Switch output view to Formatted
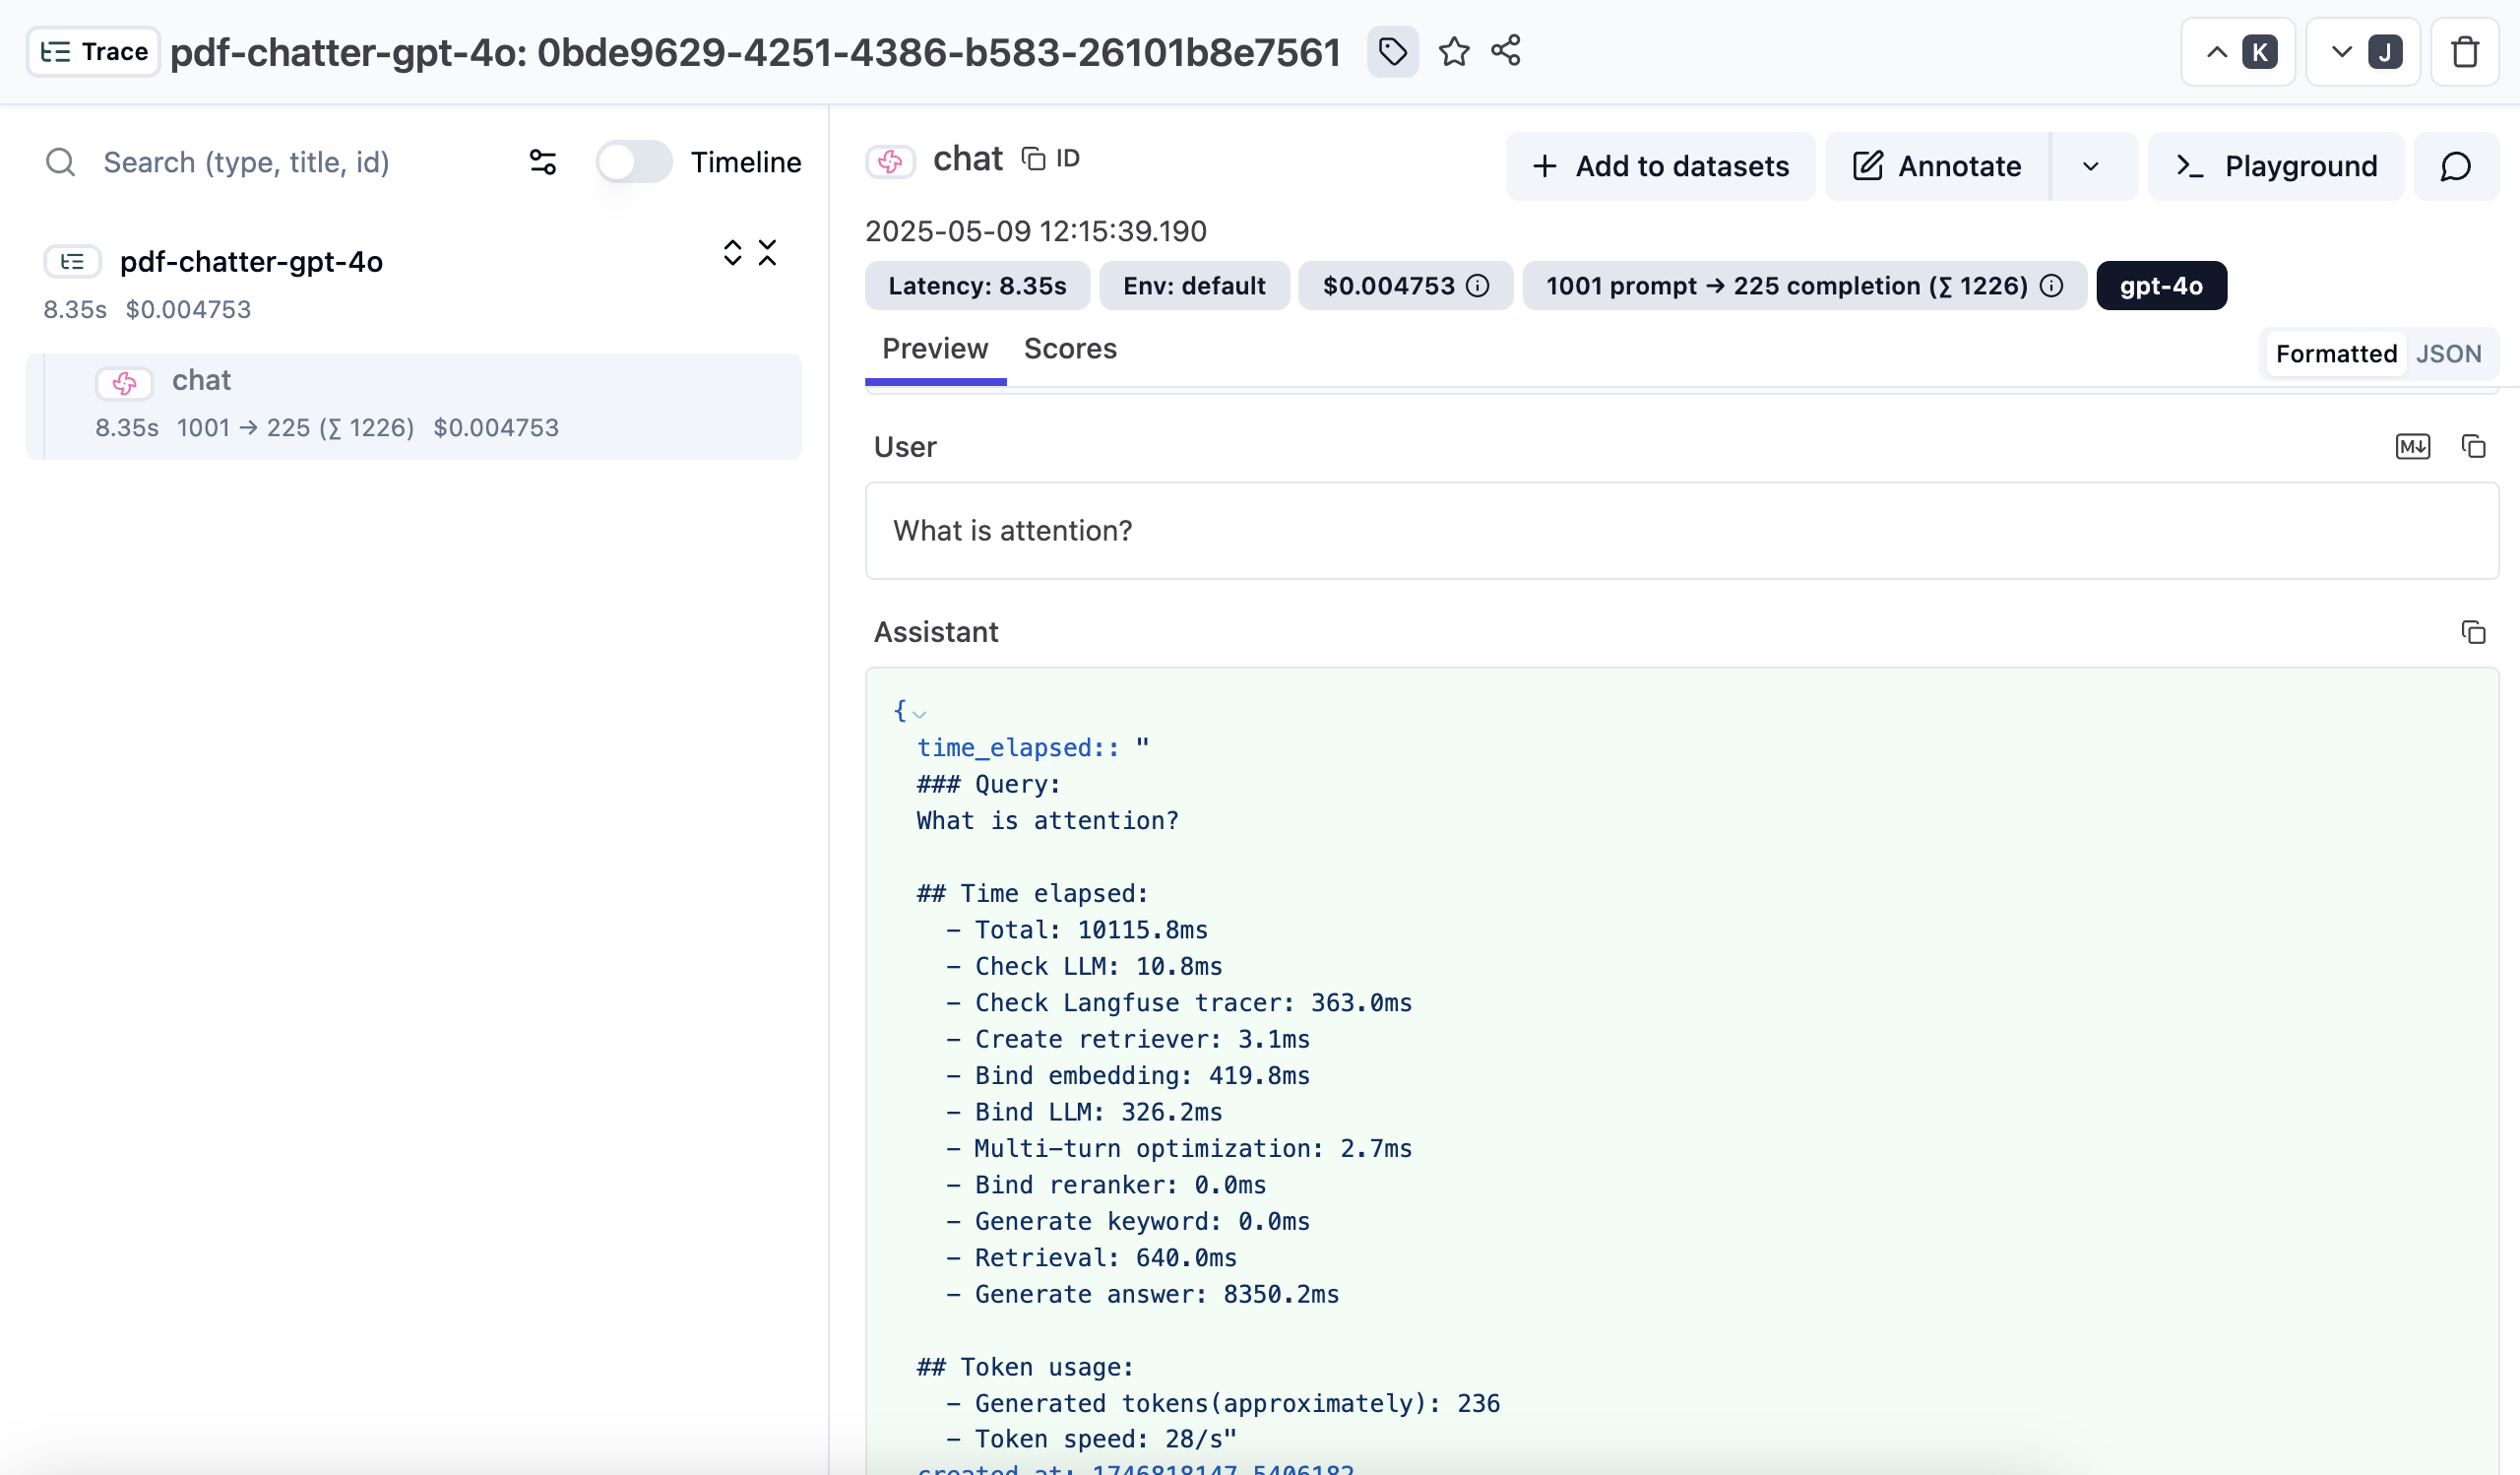The height and width of the screenshot is (1475, 2520). (x=2335, y=354)
